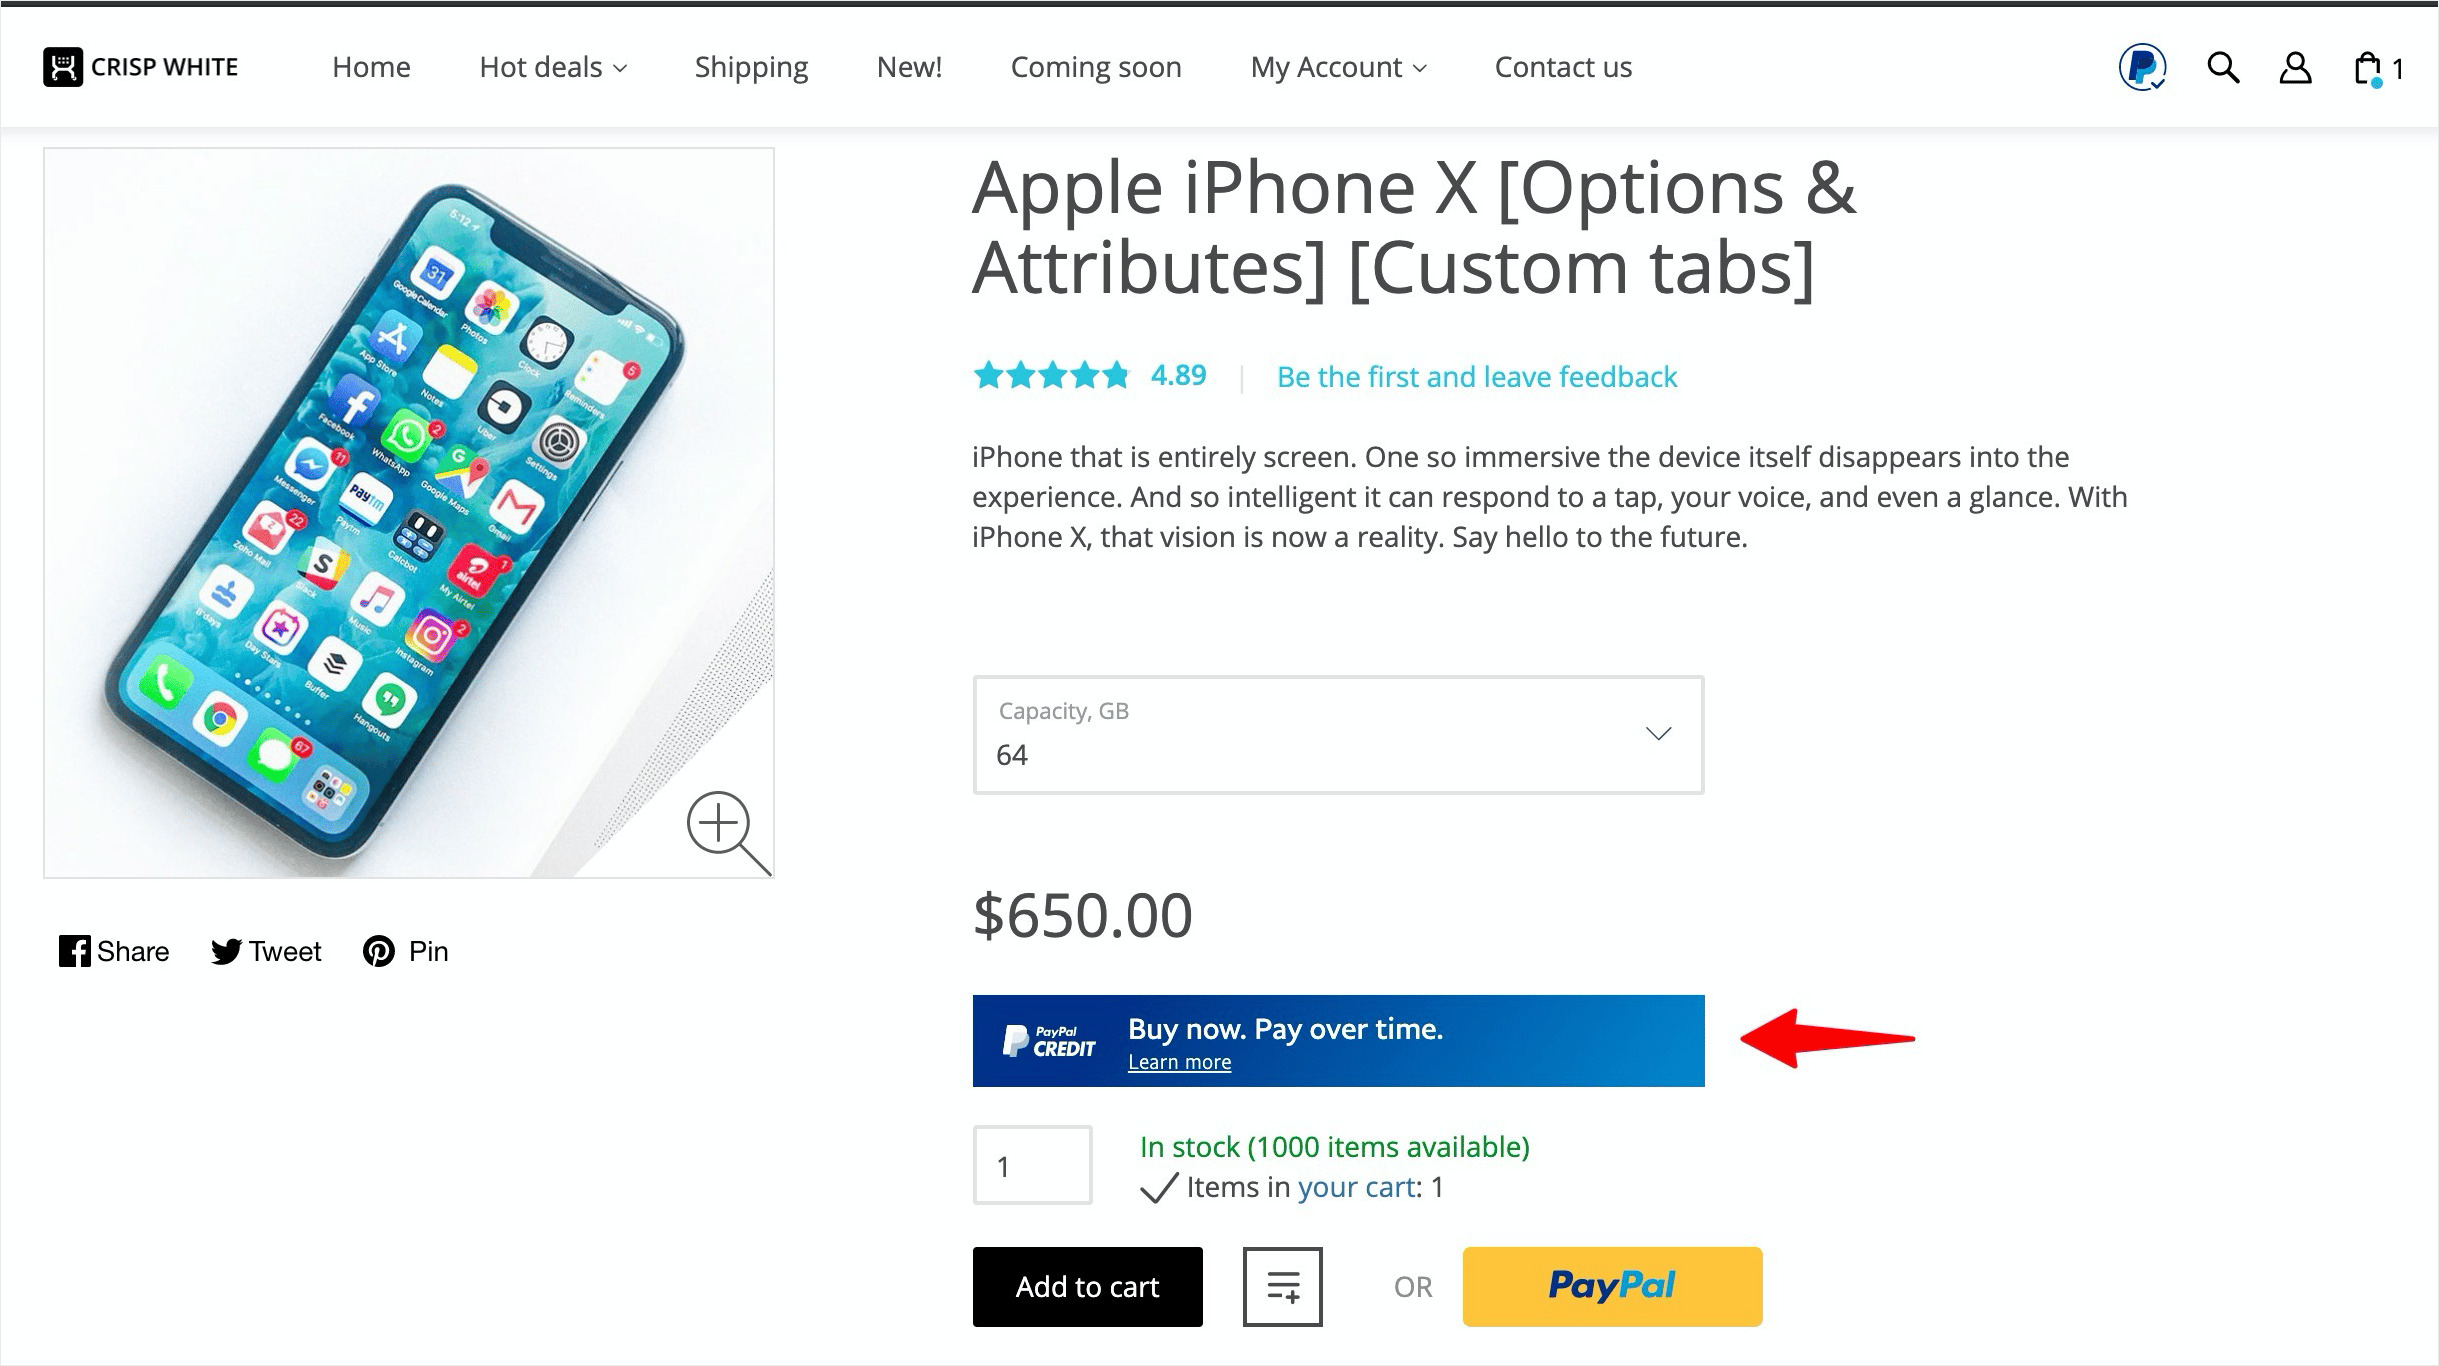Click the user account profile icon
The width and height of the screenshot is (2439, 1366).
2295,68
